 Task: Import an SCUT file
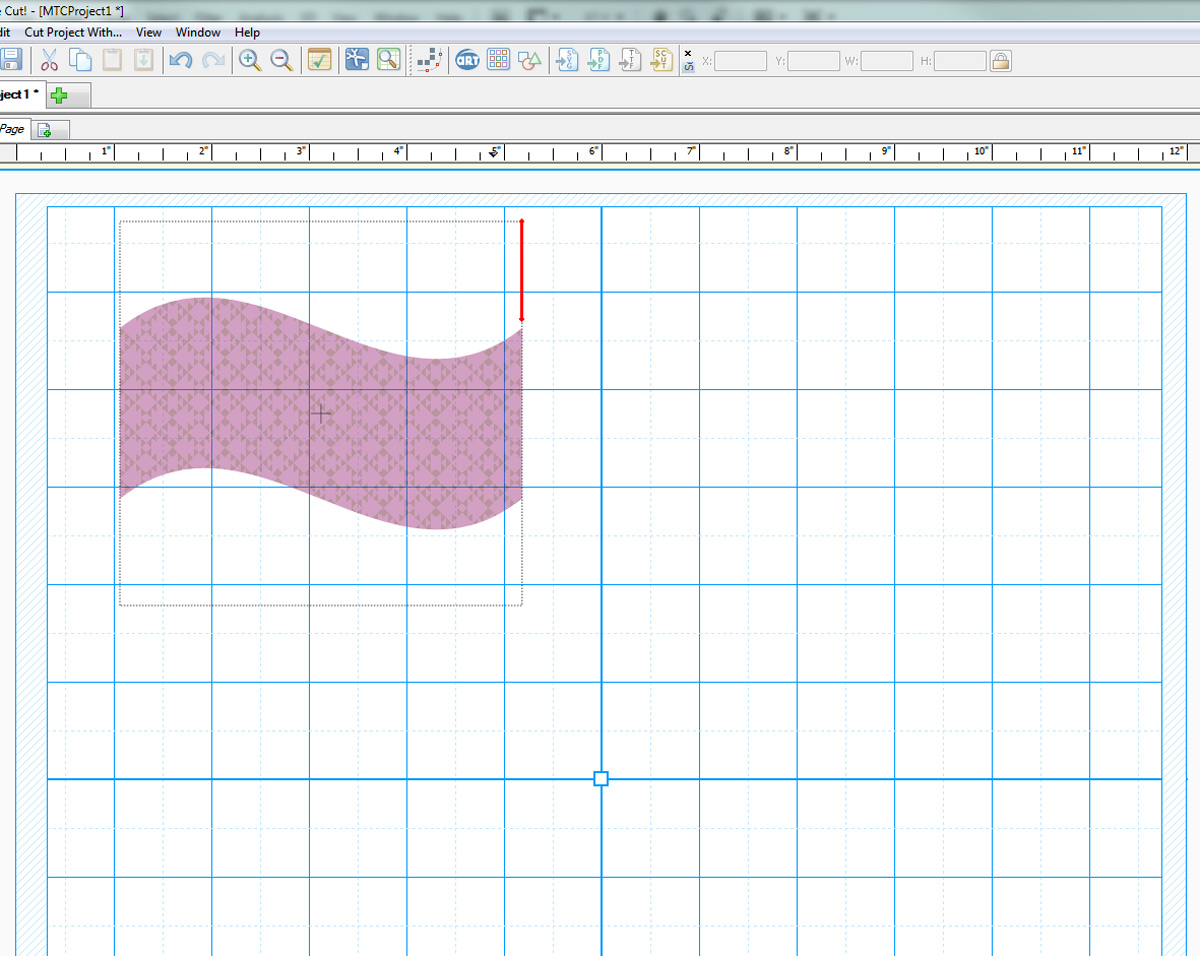point(663,60)
